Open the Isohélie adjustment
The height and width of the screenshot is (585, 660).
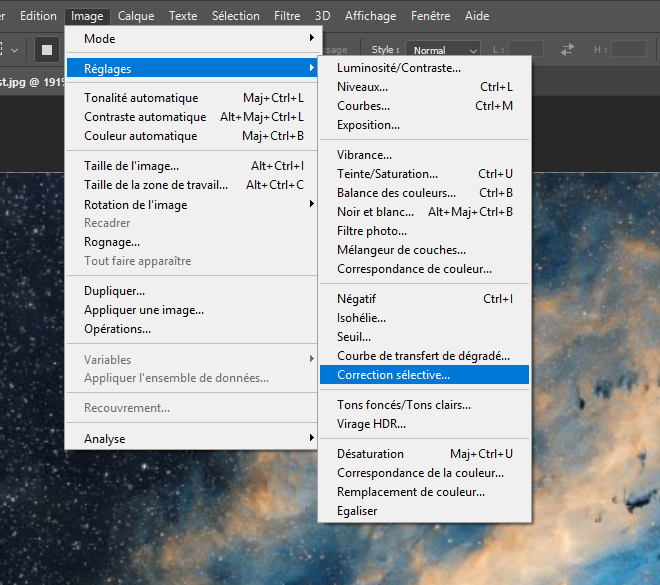[424, 318]
